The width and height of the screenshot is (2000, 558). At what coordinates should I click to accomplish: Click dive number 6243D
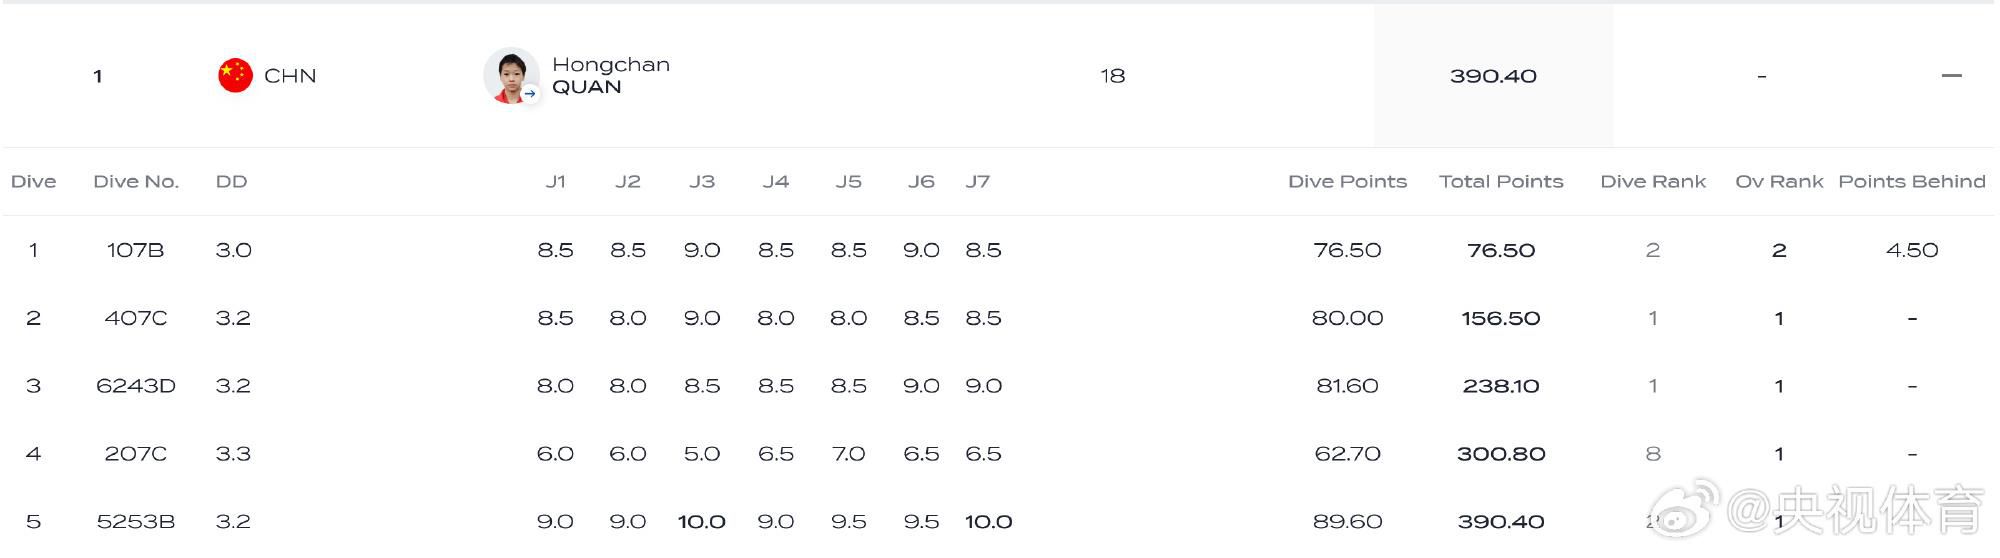coord(136,386)
